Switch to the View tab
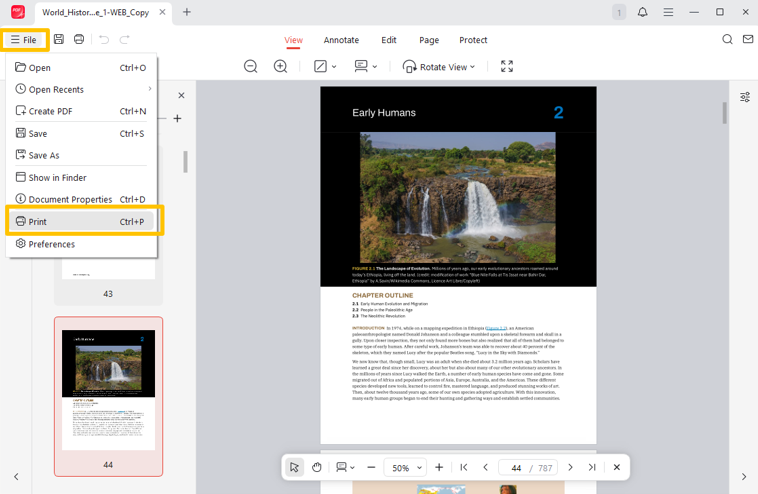 pyautogui.click(x=293, y=40)
